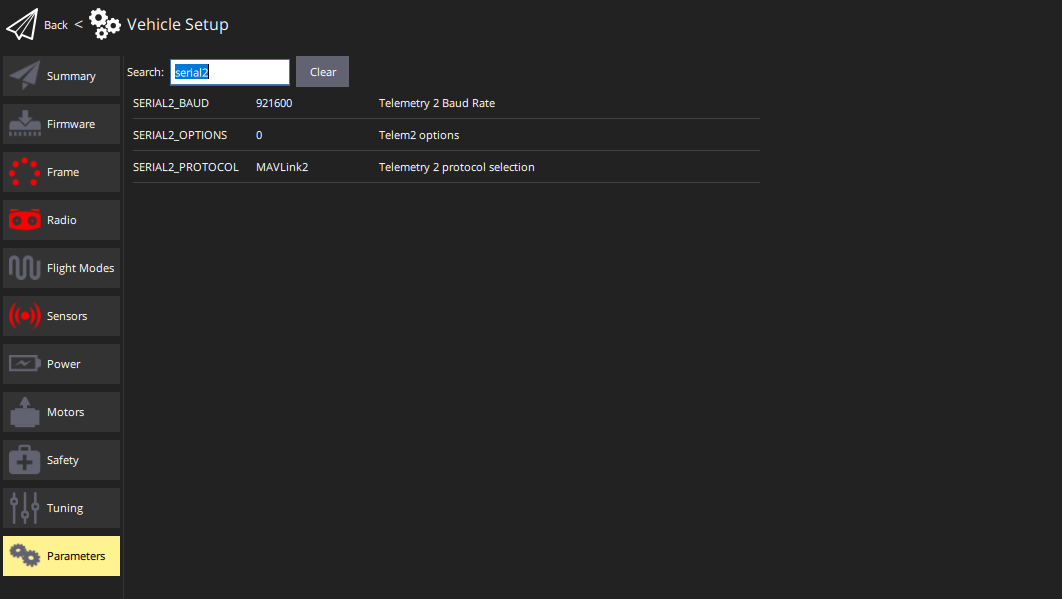Select the Motors icon in sidebar
The width and height of the screenshot is (1062, 599).
25,412
